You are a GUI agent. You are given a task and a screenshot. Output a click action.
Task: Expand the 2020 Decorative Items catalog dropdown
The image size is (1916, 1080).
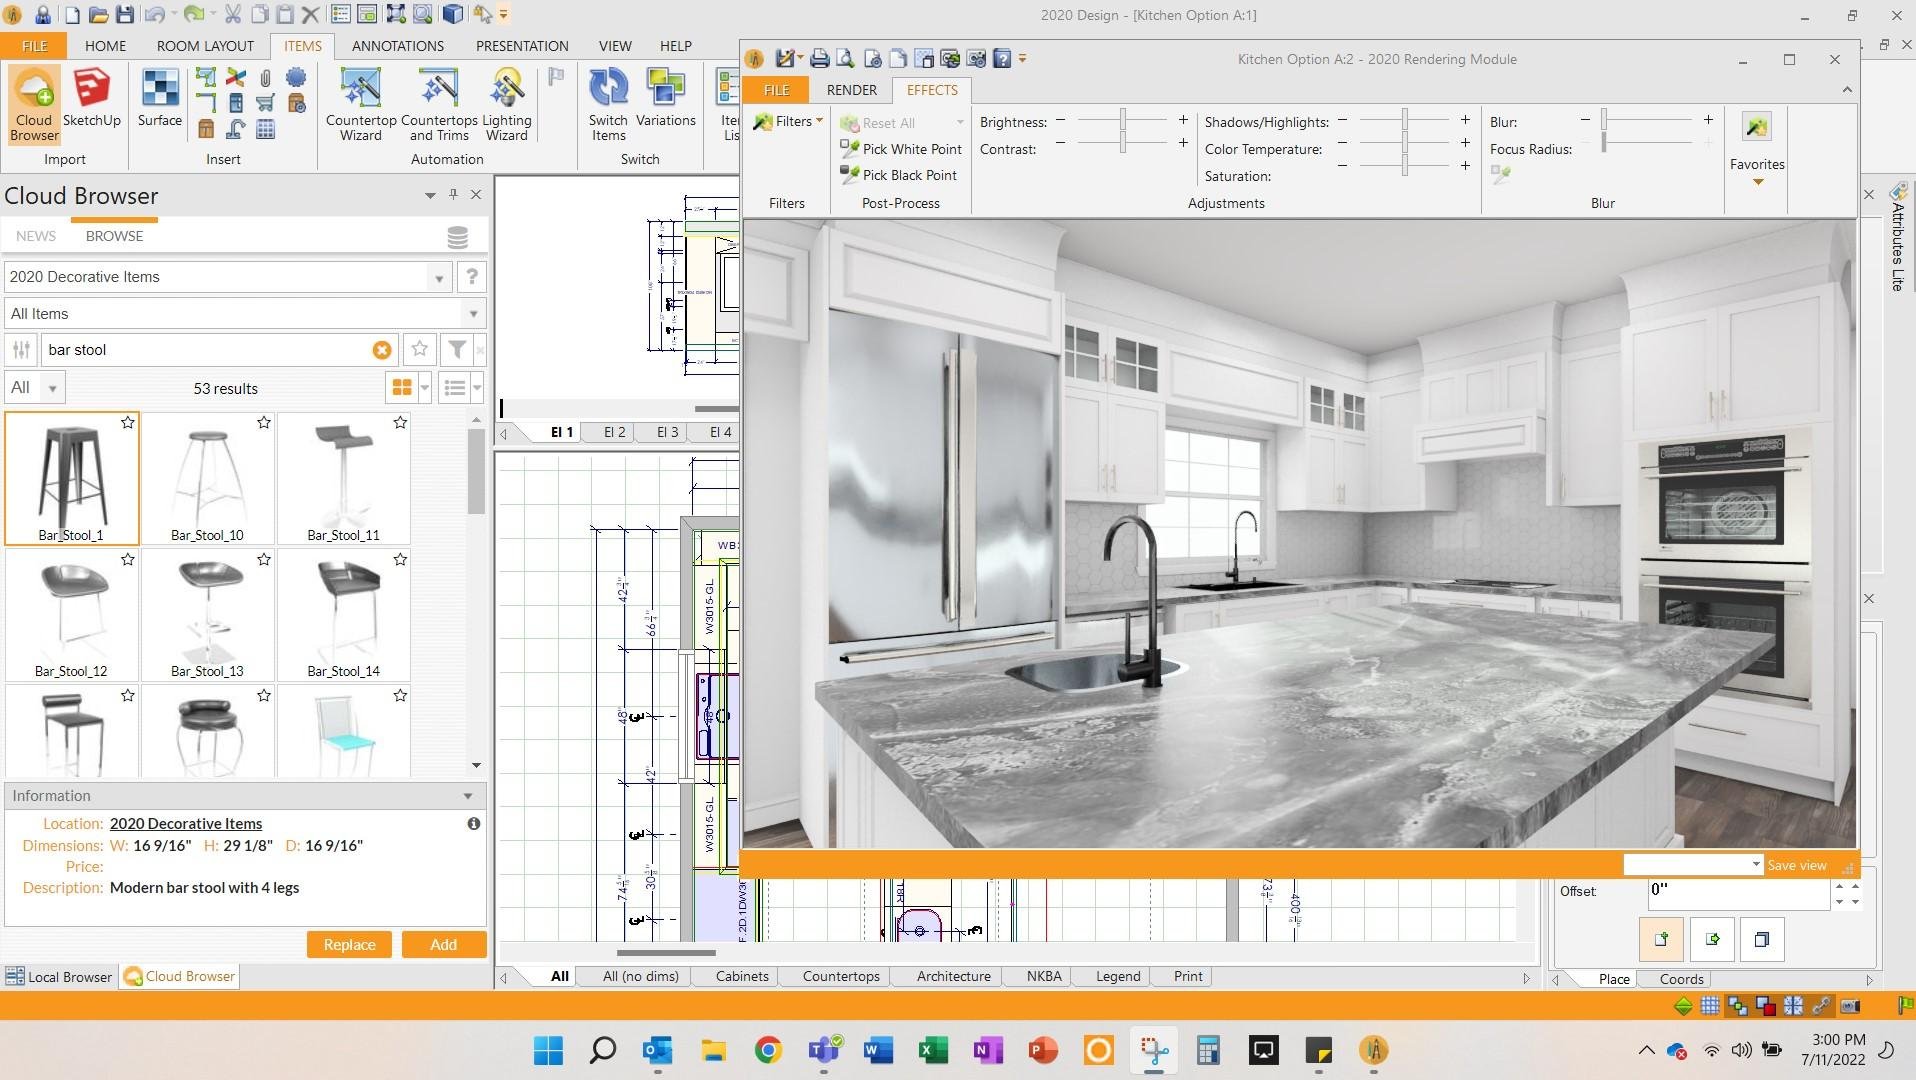pyautogui.click(x=438, y=278)
